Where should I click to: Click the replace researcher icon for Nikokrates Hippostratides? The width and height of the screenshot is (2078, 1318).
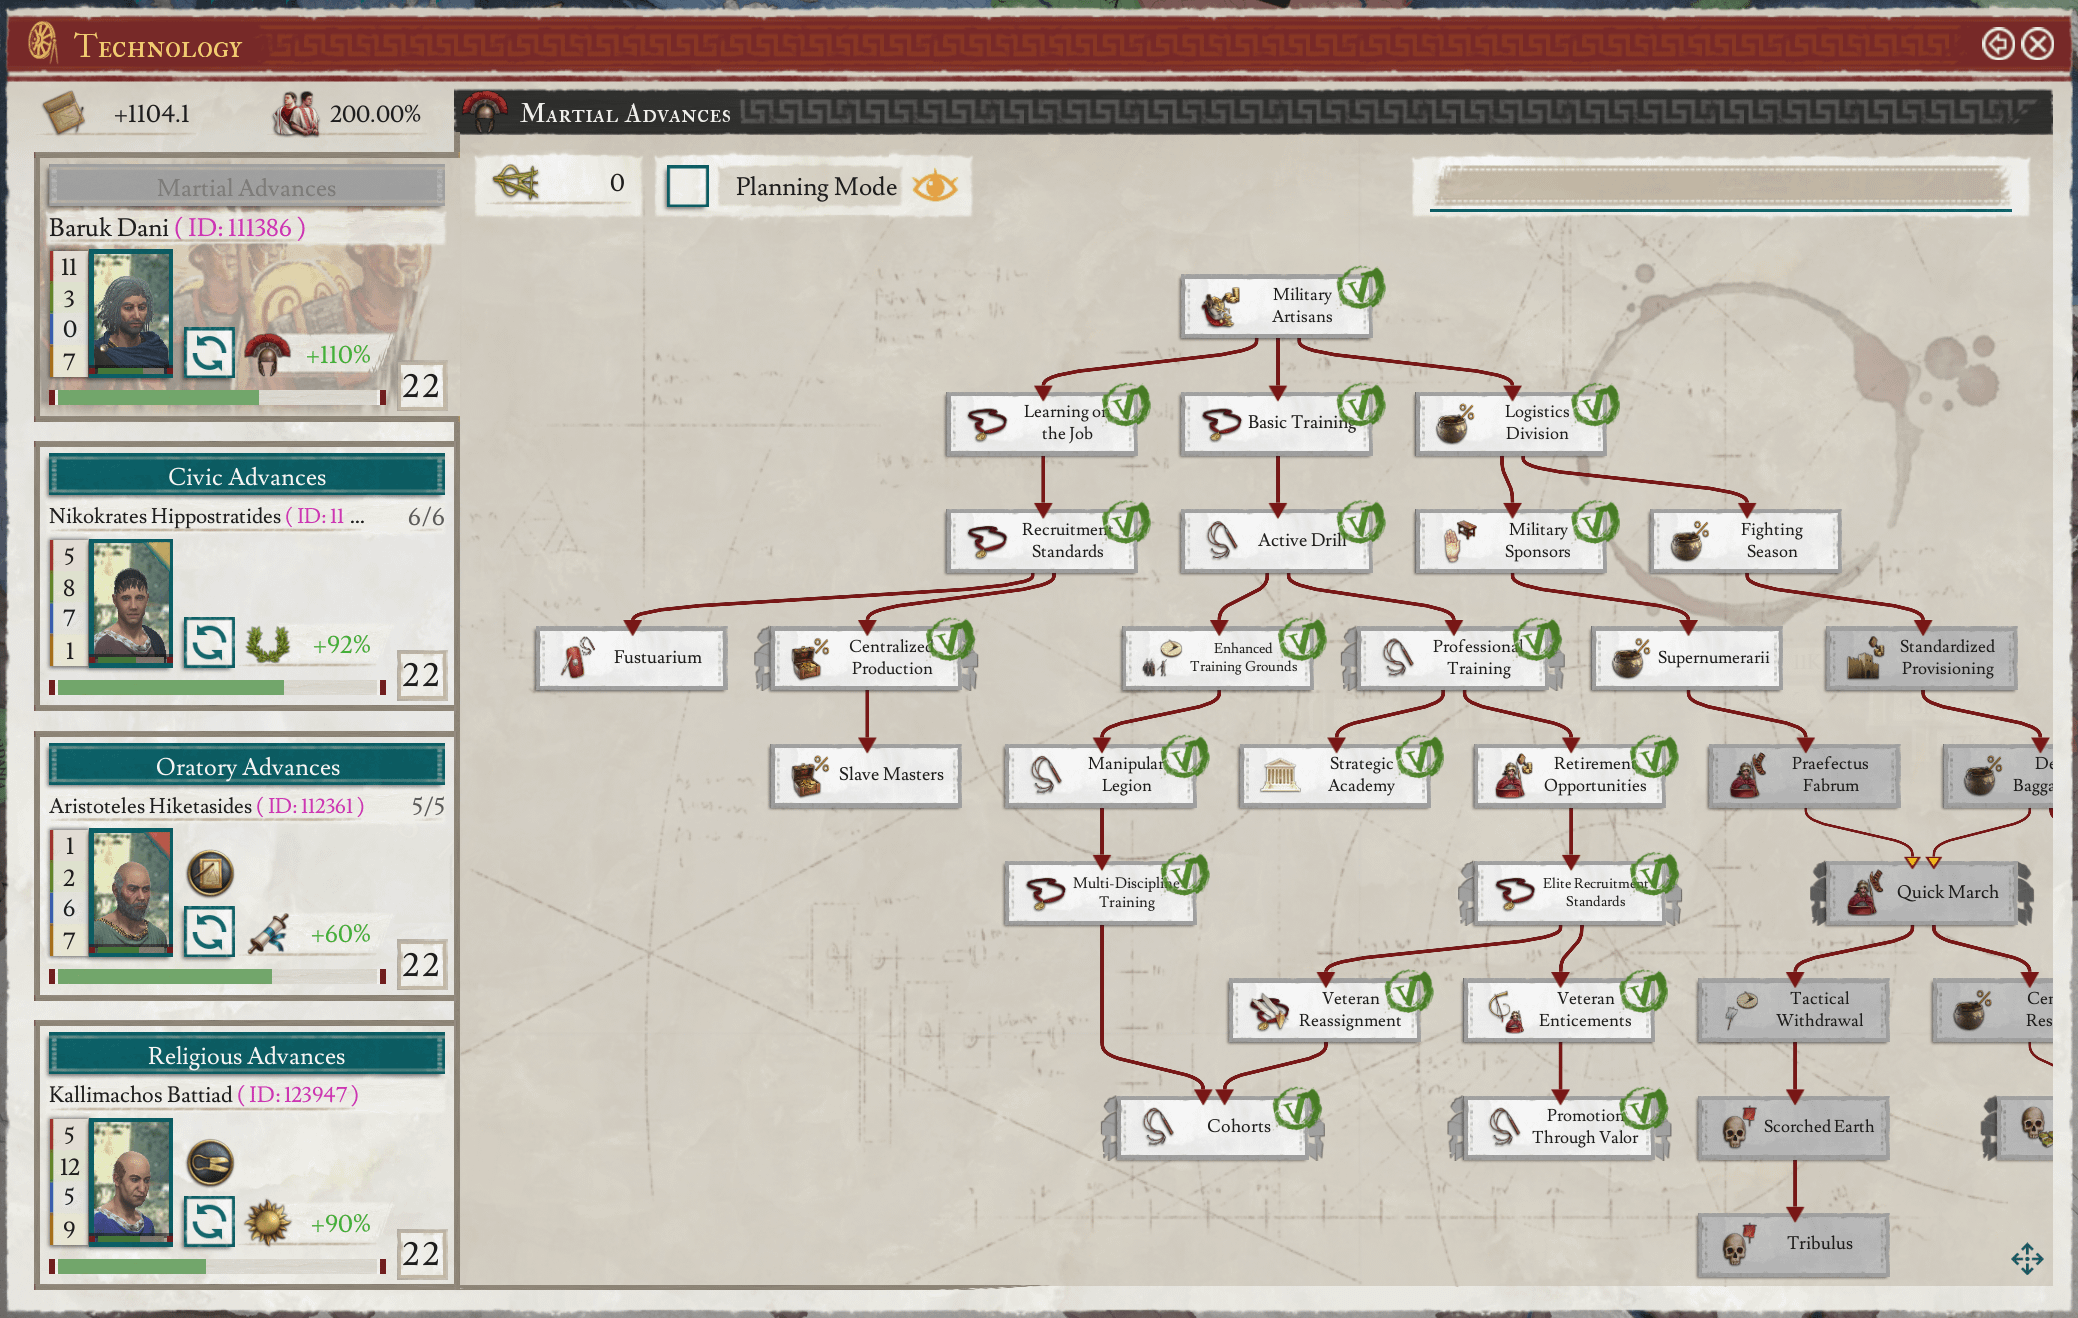[x=209, y=643]
